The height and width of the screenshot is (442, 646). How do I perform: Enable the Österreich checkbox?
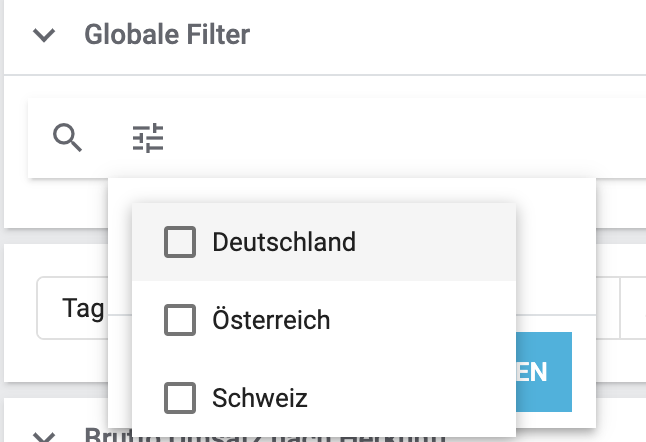click(180, 320)
